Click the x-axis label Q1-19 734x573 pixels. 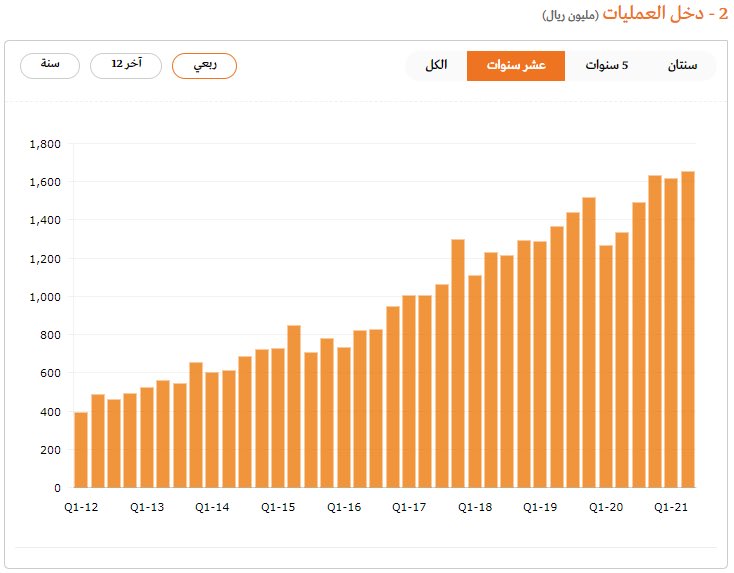(x=540, y=507)
